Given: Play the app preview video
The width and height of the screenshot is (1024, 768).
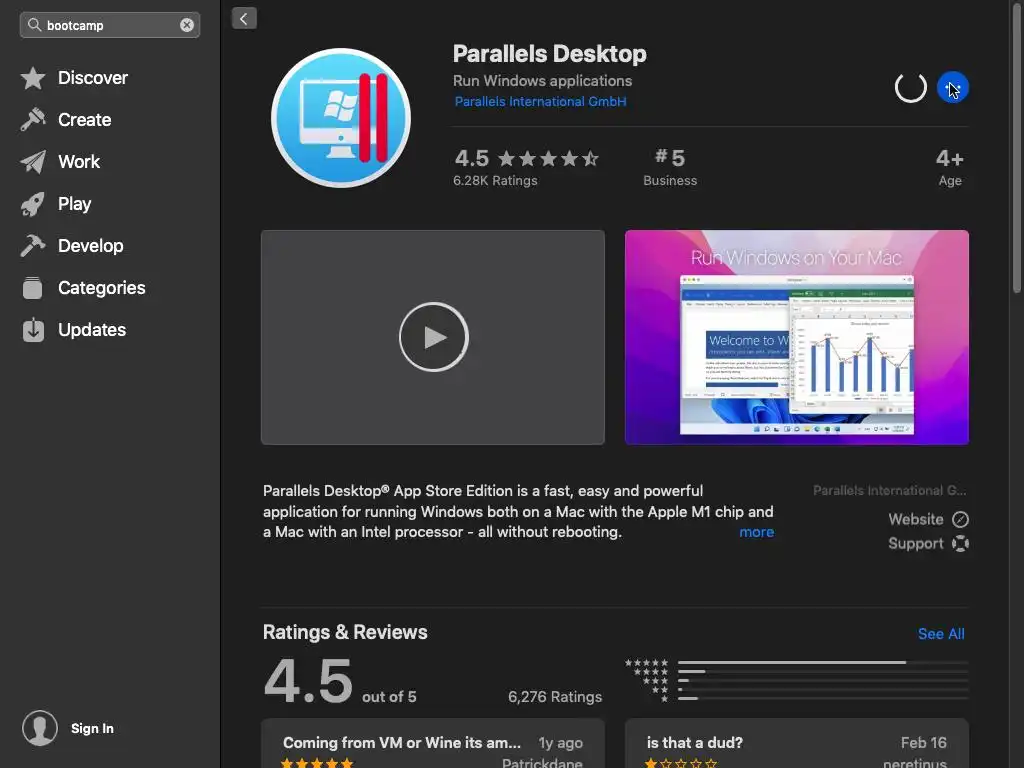Looking at the screenshot, I should 434,337.
